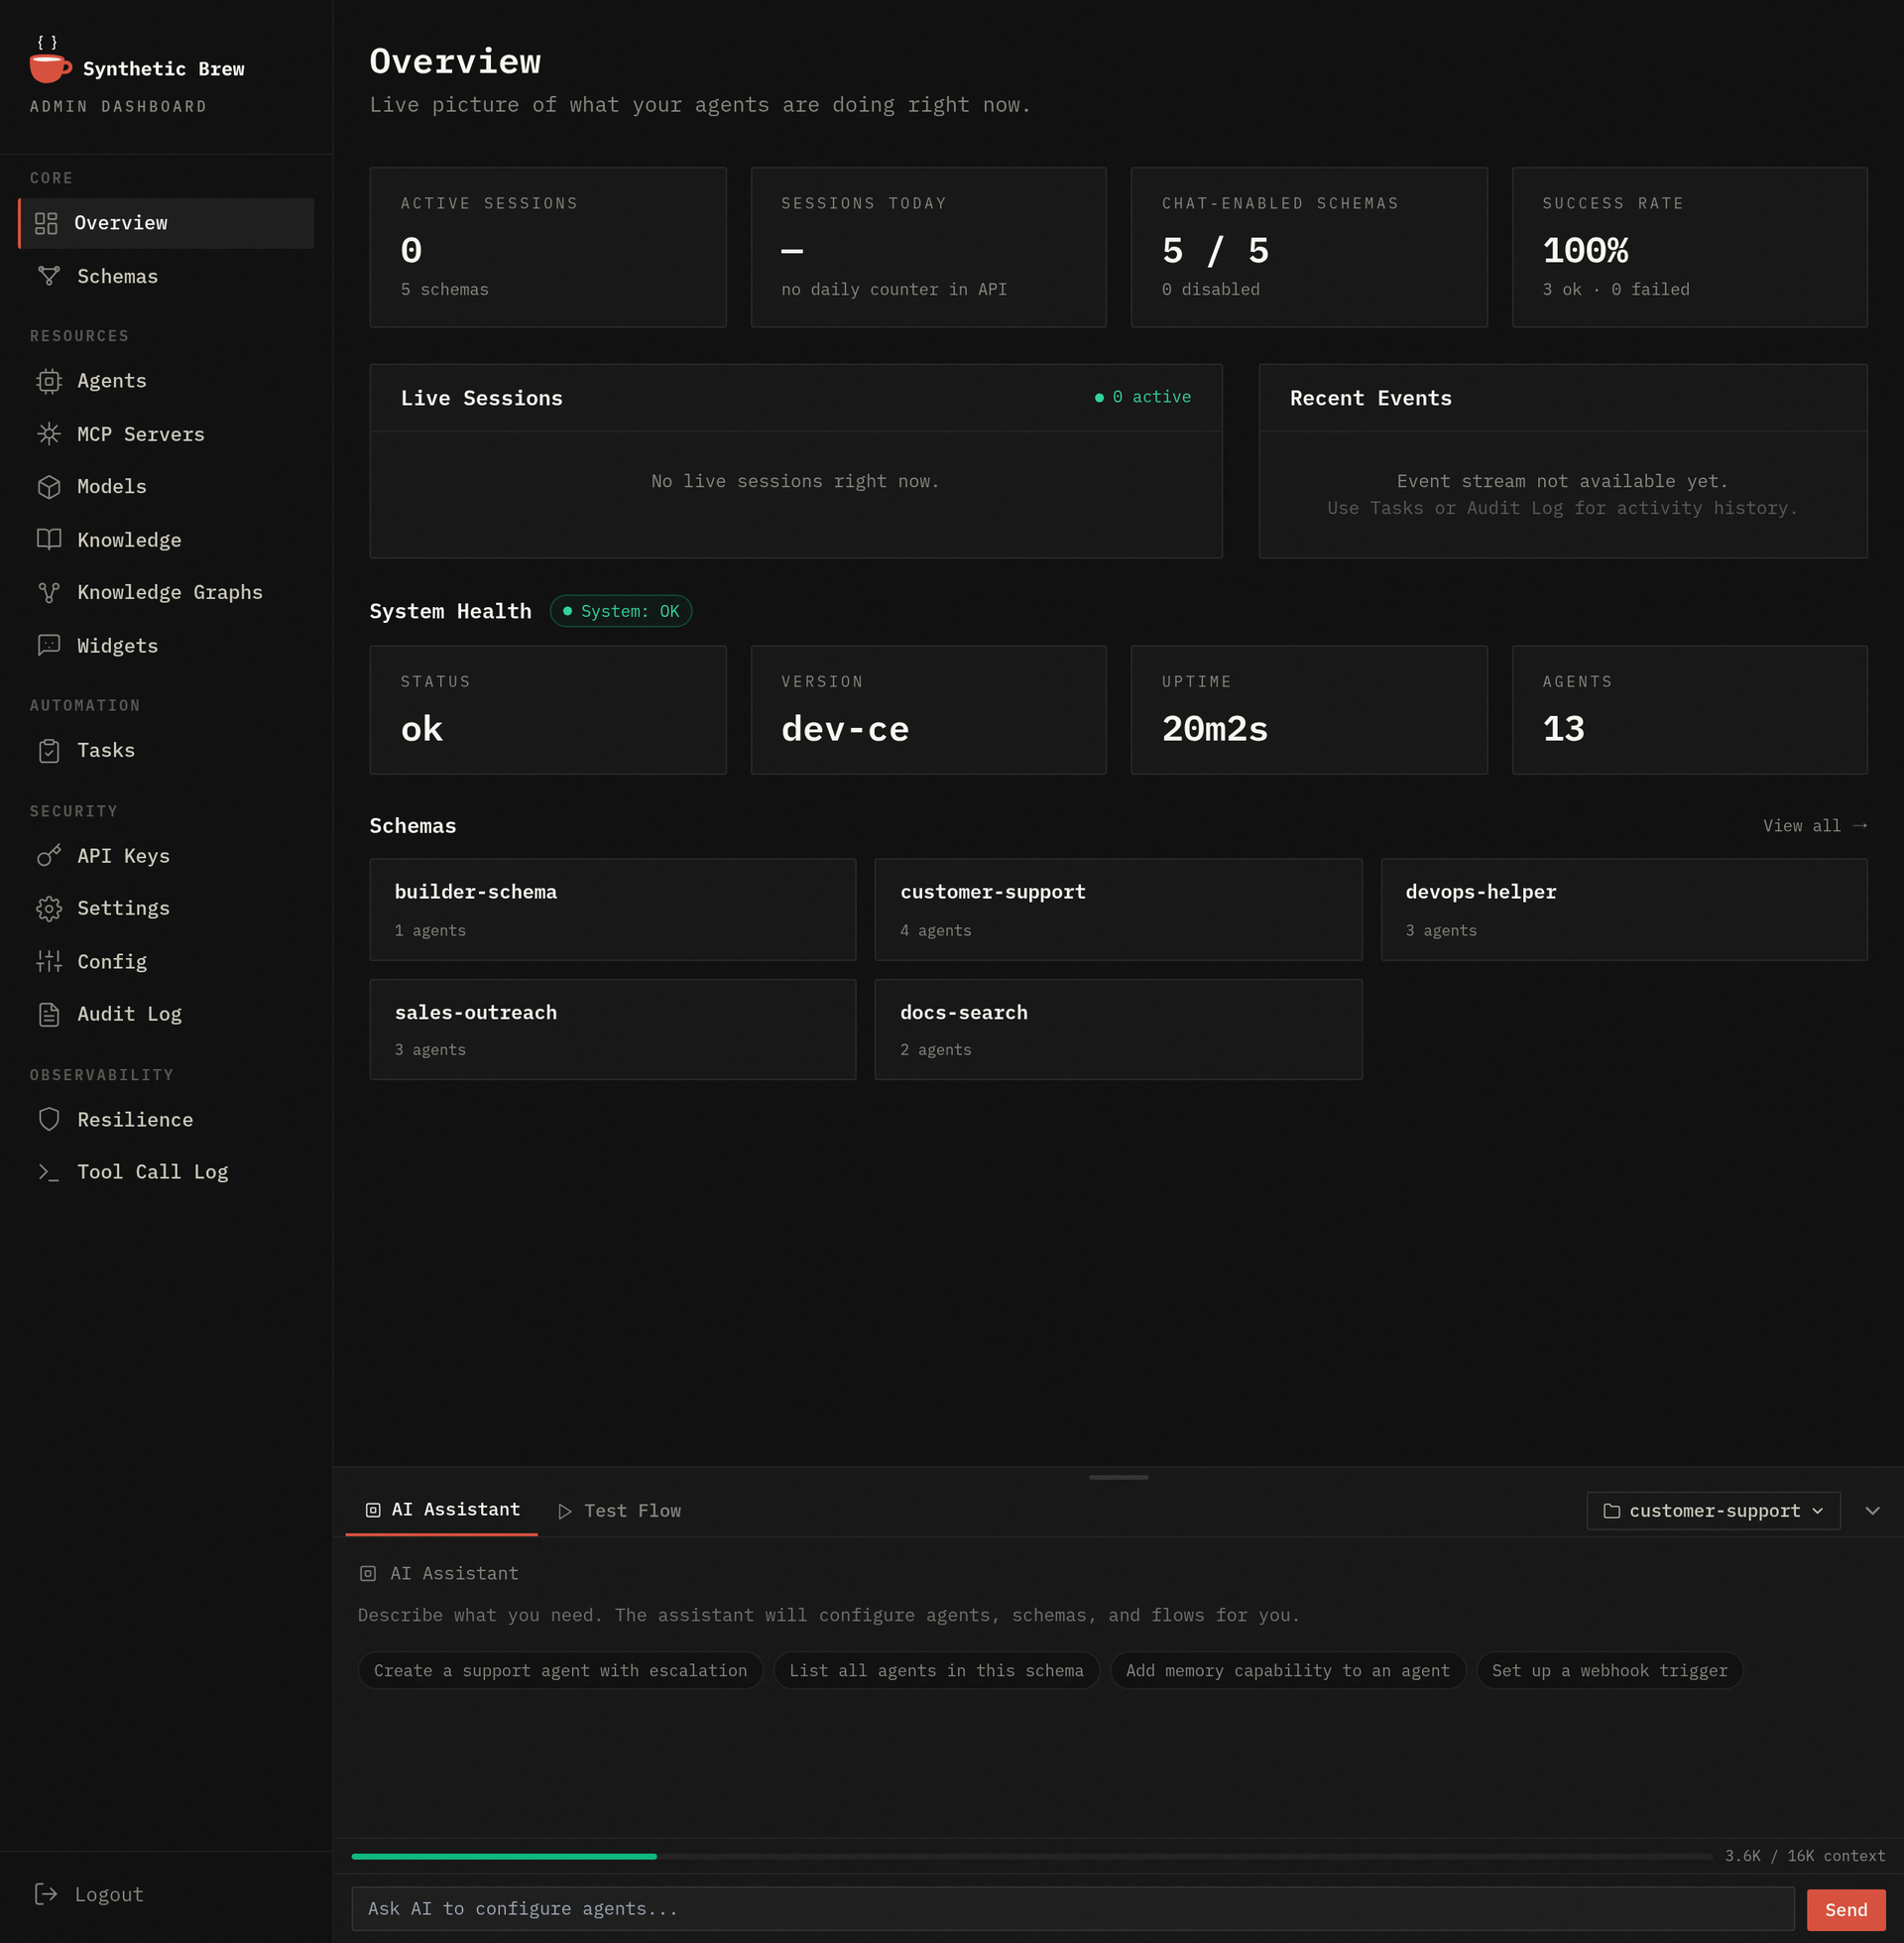
Task: Click the Agents count 13
Action: click(x=1563, y=729)
